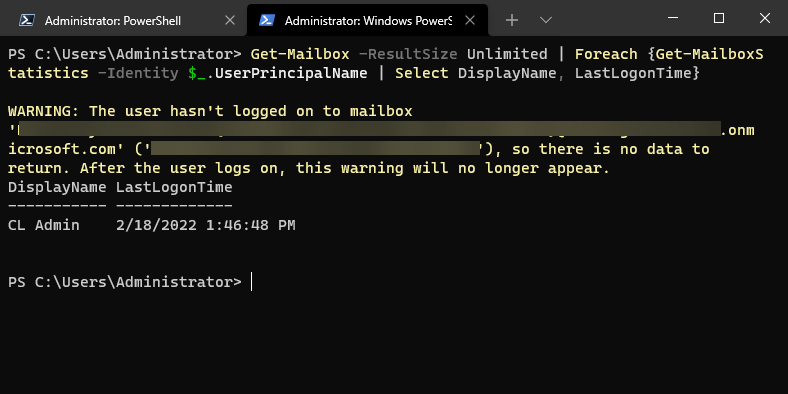Click the DisplayName column header

(x=57, y=187)
